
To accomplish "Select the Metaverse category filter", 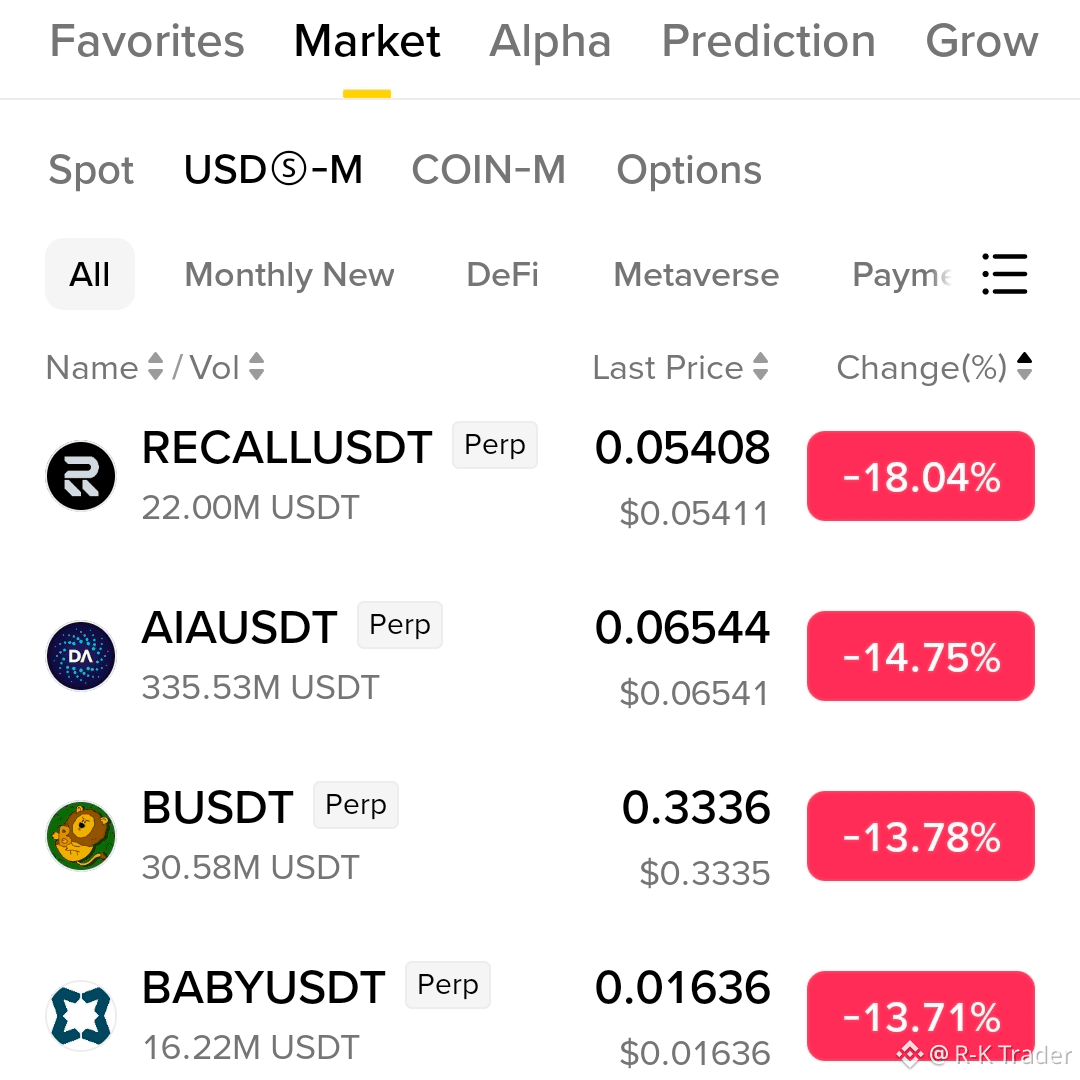I will (x=696, y=274).
